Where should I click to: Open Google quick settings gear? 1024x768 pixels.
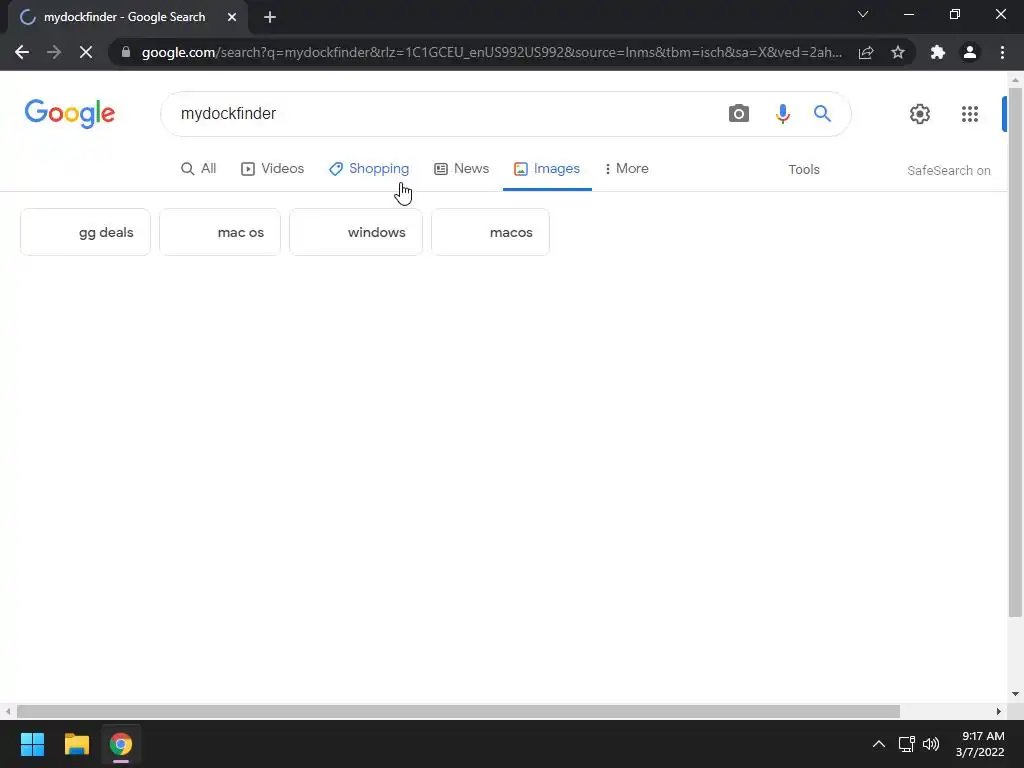click(x=920, y=114)
